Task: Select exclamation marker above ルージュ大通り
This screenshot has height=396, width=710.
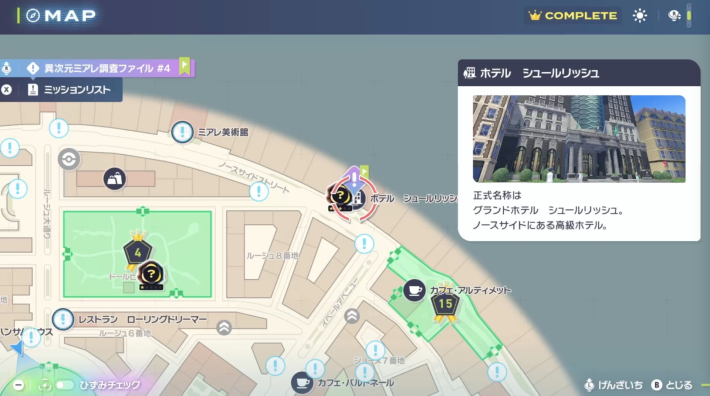Action: click(x=58, y=129)
